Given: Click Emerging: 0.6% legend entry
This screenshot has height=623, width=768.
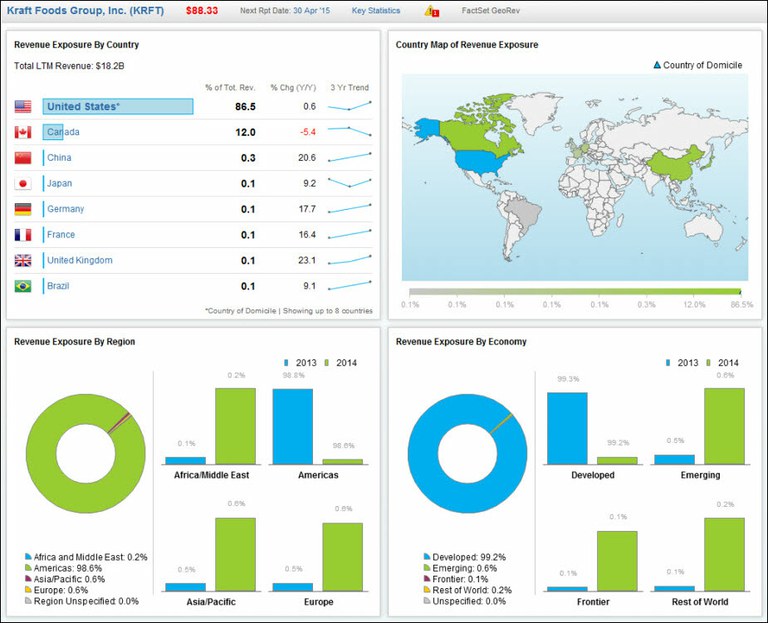Looking at the screenshot, I should 460,568.
